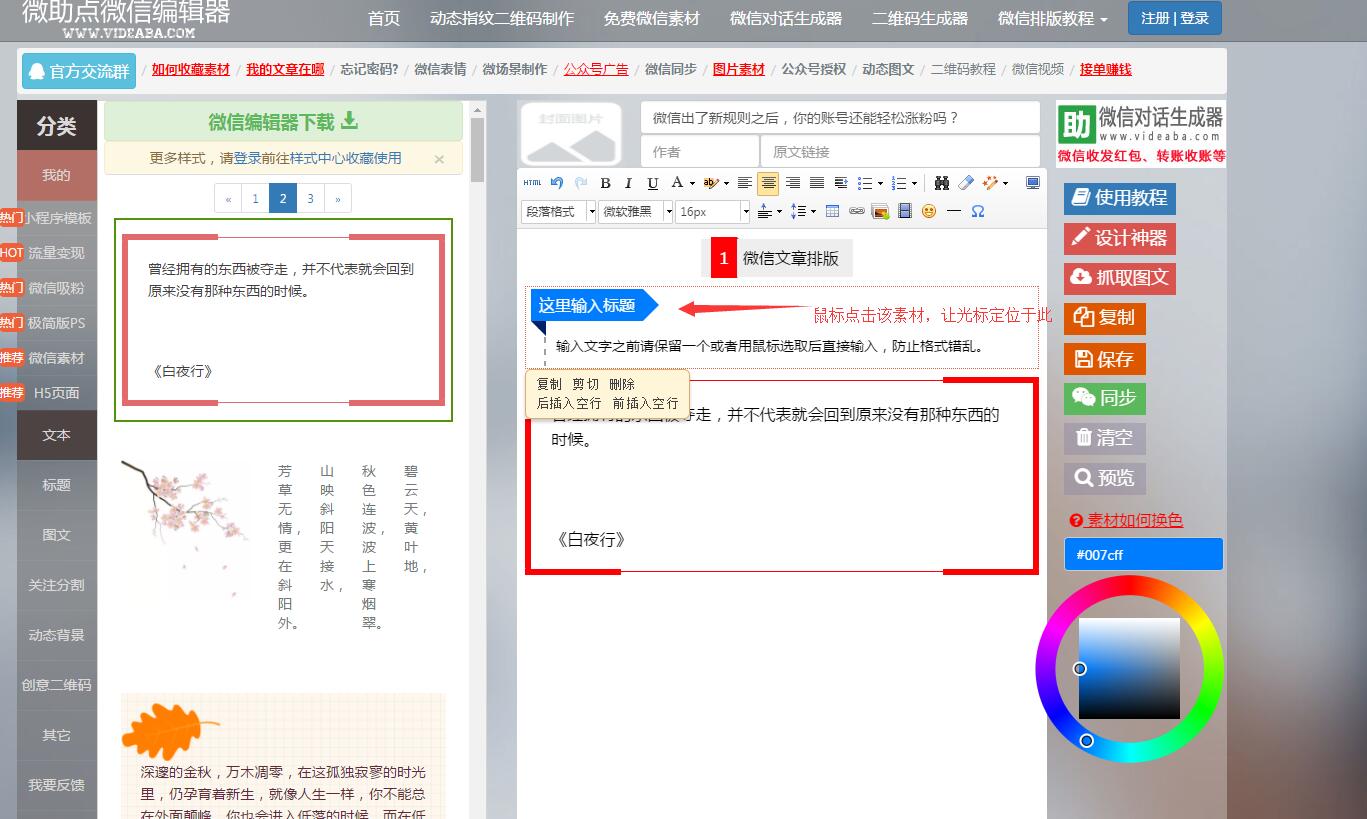
Task: Click the undo arrow icon
Action: (557, 183)
